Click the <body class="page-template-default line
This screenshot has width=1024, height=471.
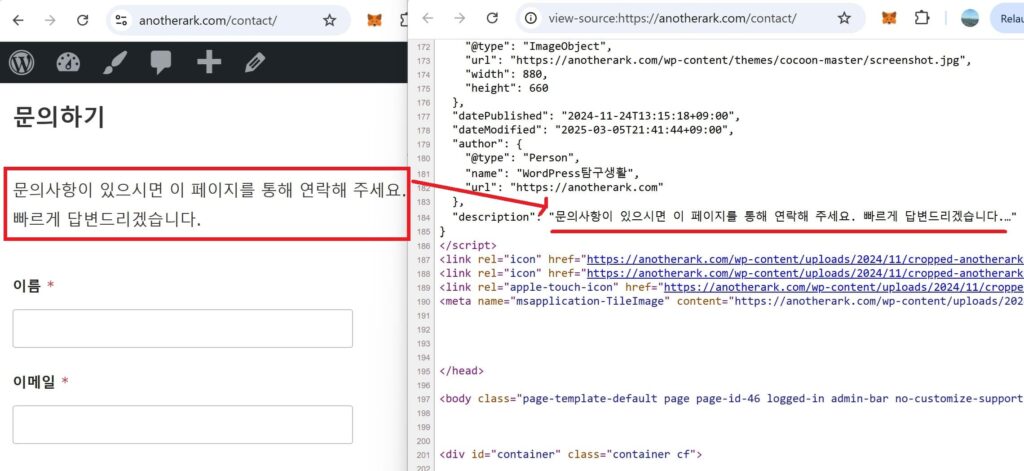point(731,399)
